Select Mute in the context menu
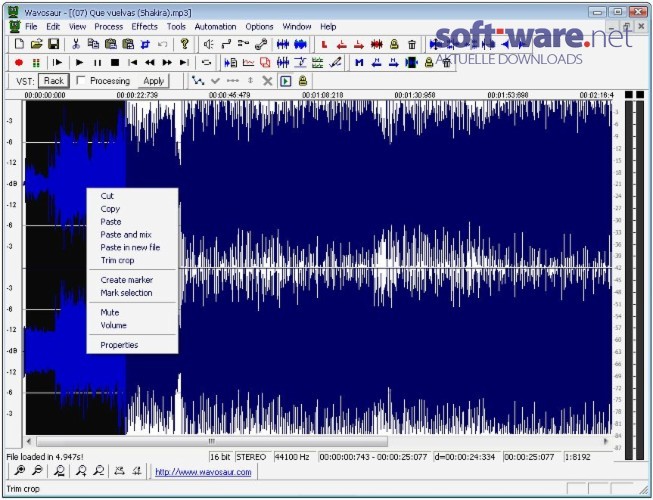Screen dimensions: 653x500 132,312
